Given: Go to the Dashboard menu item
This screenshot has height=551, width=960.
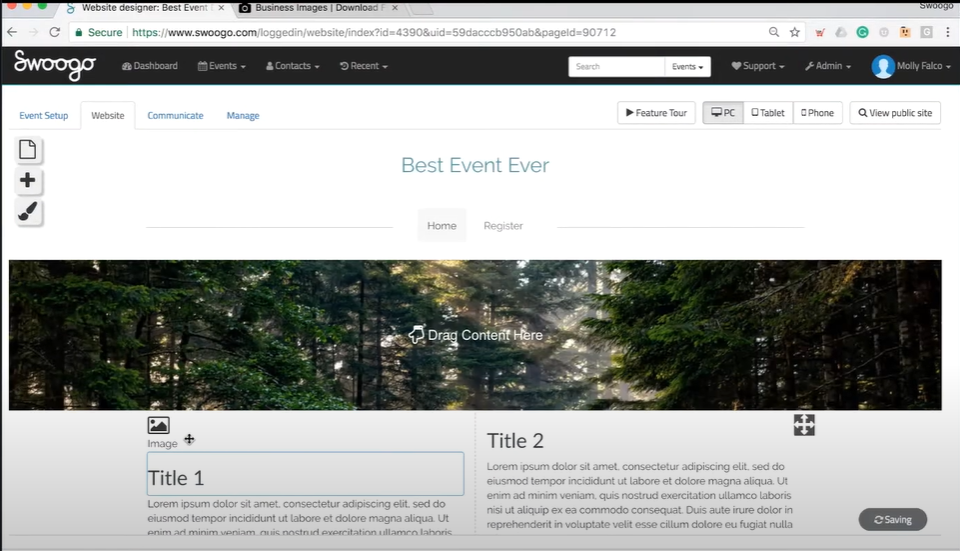Looking at the screenshot, I should pos(150,66).
